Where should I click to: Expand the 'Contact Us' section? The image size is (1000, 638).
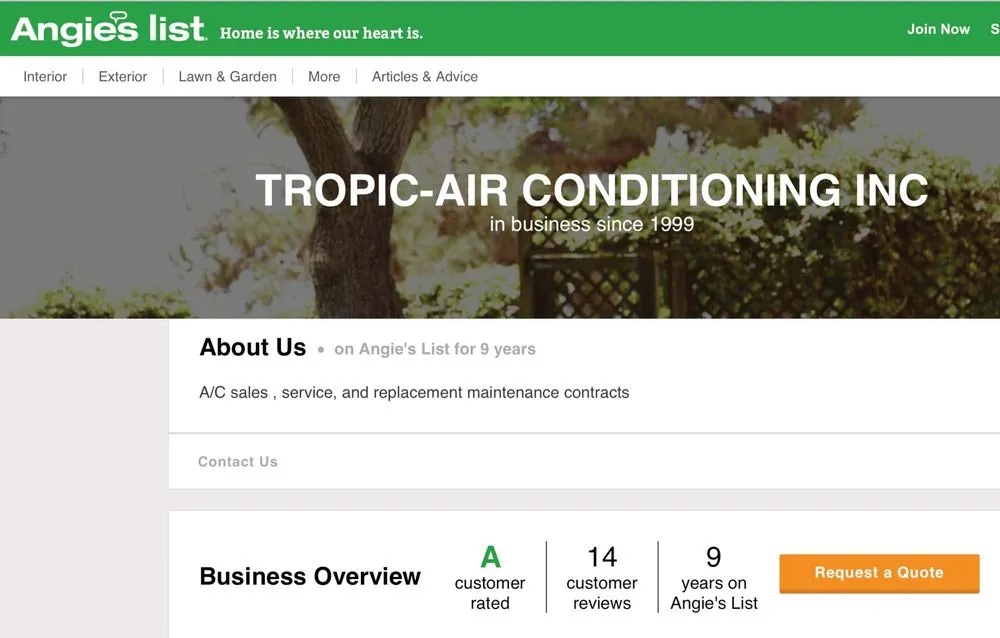[x=237, y=461]
